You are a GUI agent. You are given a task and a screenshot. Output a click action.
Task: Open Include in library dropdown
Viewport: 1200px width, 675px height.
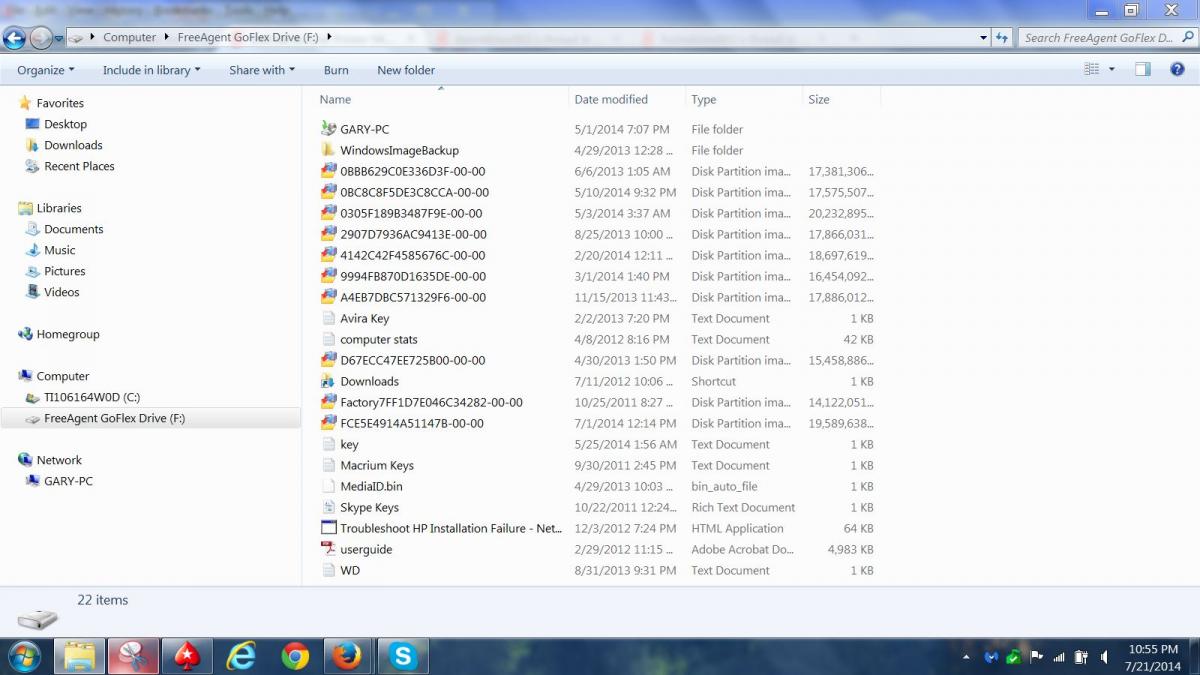pyautogui.click(x=151, y=70)
